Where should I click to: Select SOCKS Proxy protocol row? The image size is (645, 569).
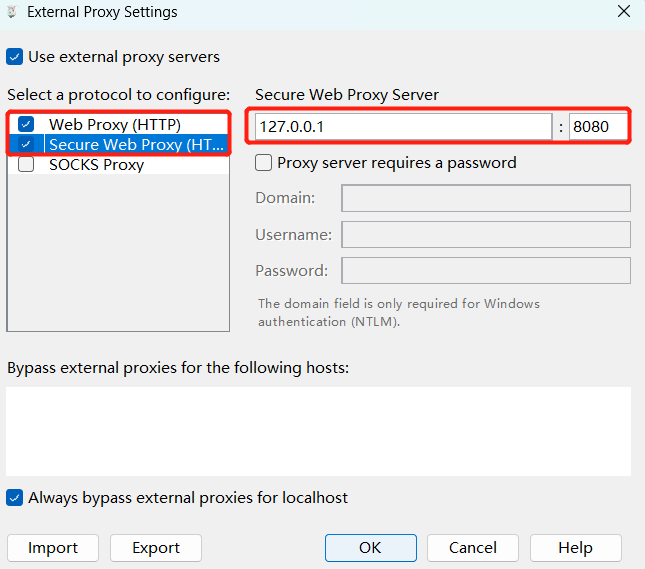pyautogui.click(x=118, y=165)
